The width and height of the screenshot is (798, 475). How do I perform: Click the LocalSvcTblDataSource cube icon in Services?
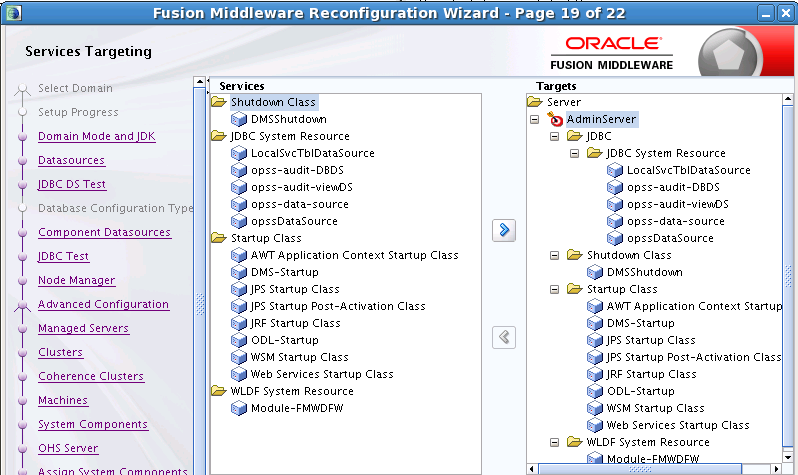(x=239, y=153)
